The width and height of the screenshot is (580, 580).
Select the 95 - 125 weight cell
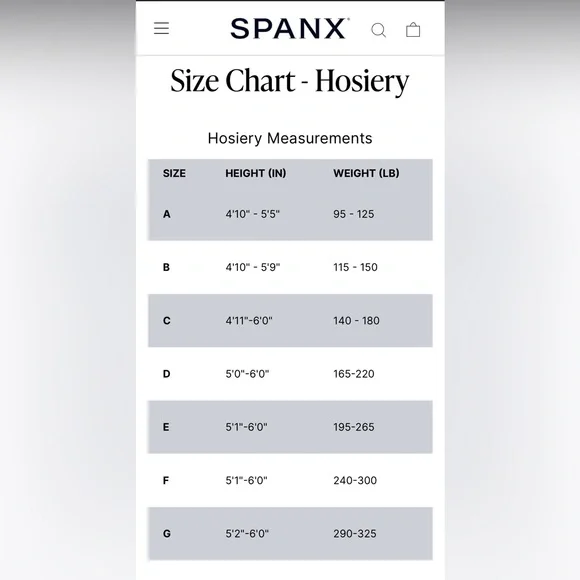354,214
